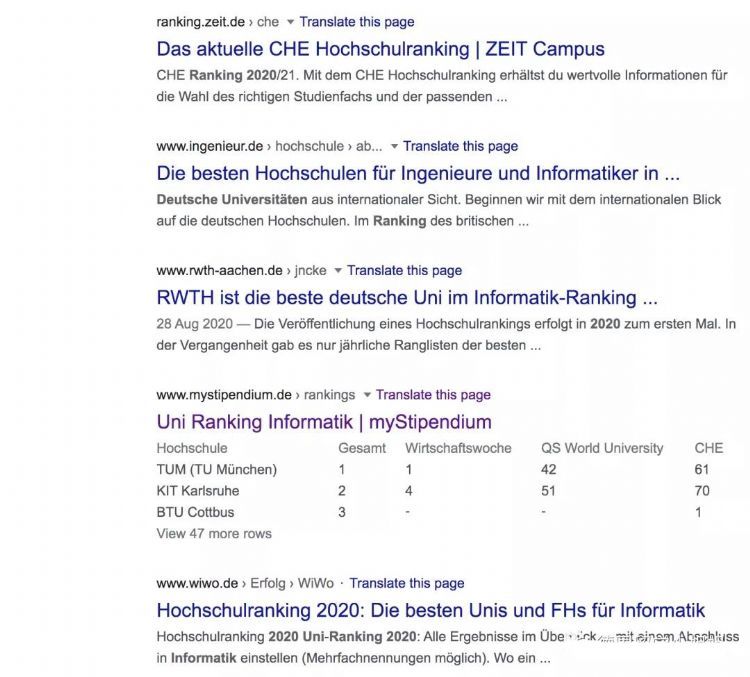Translate the ranking.zeit.de result page
The image size is (750, 677).
[357, 22]
